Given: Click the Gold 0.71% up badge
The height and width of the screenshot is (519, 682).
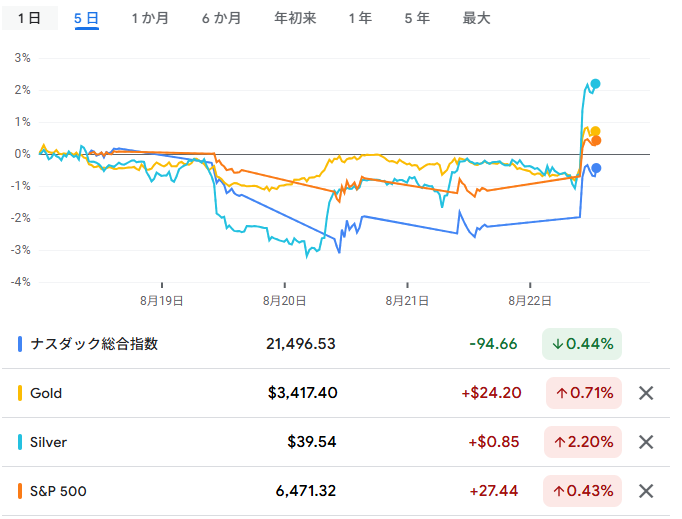Looking at the screenshot, I should [x=584, y=393].
